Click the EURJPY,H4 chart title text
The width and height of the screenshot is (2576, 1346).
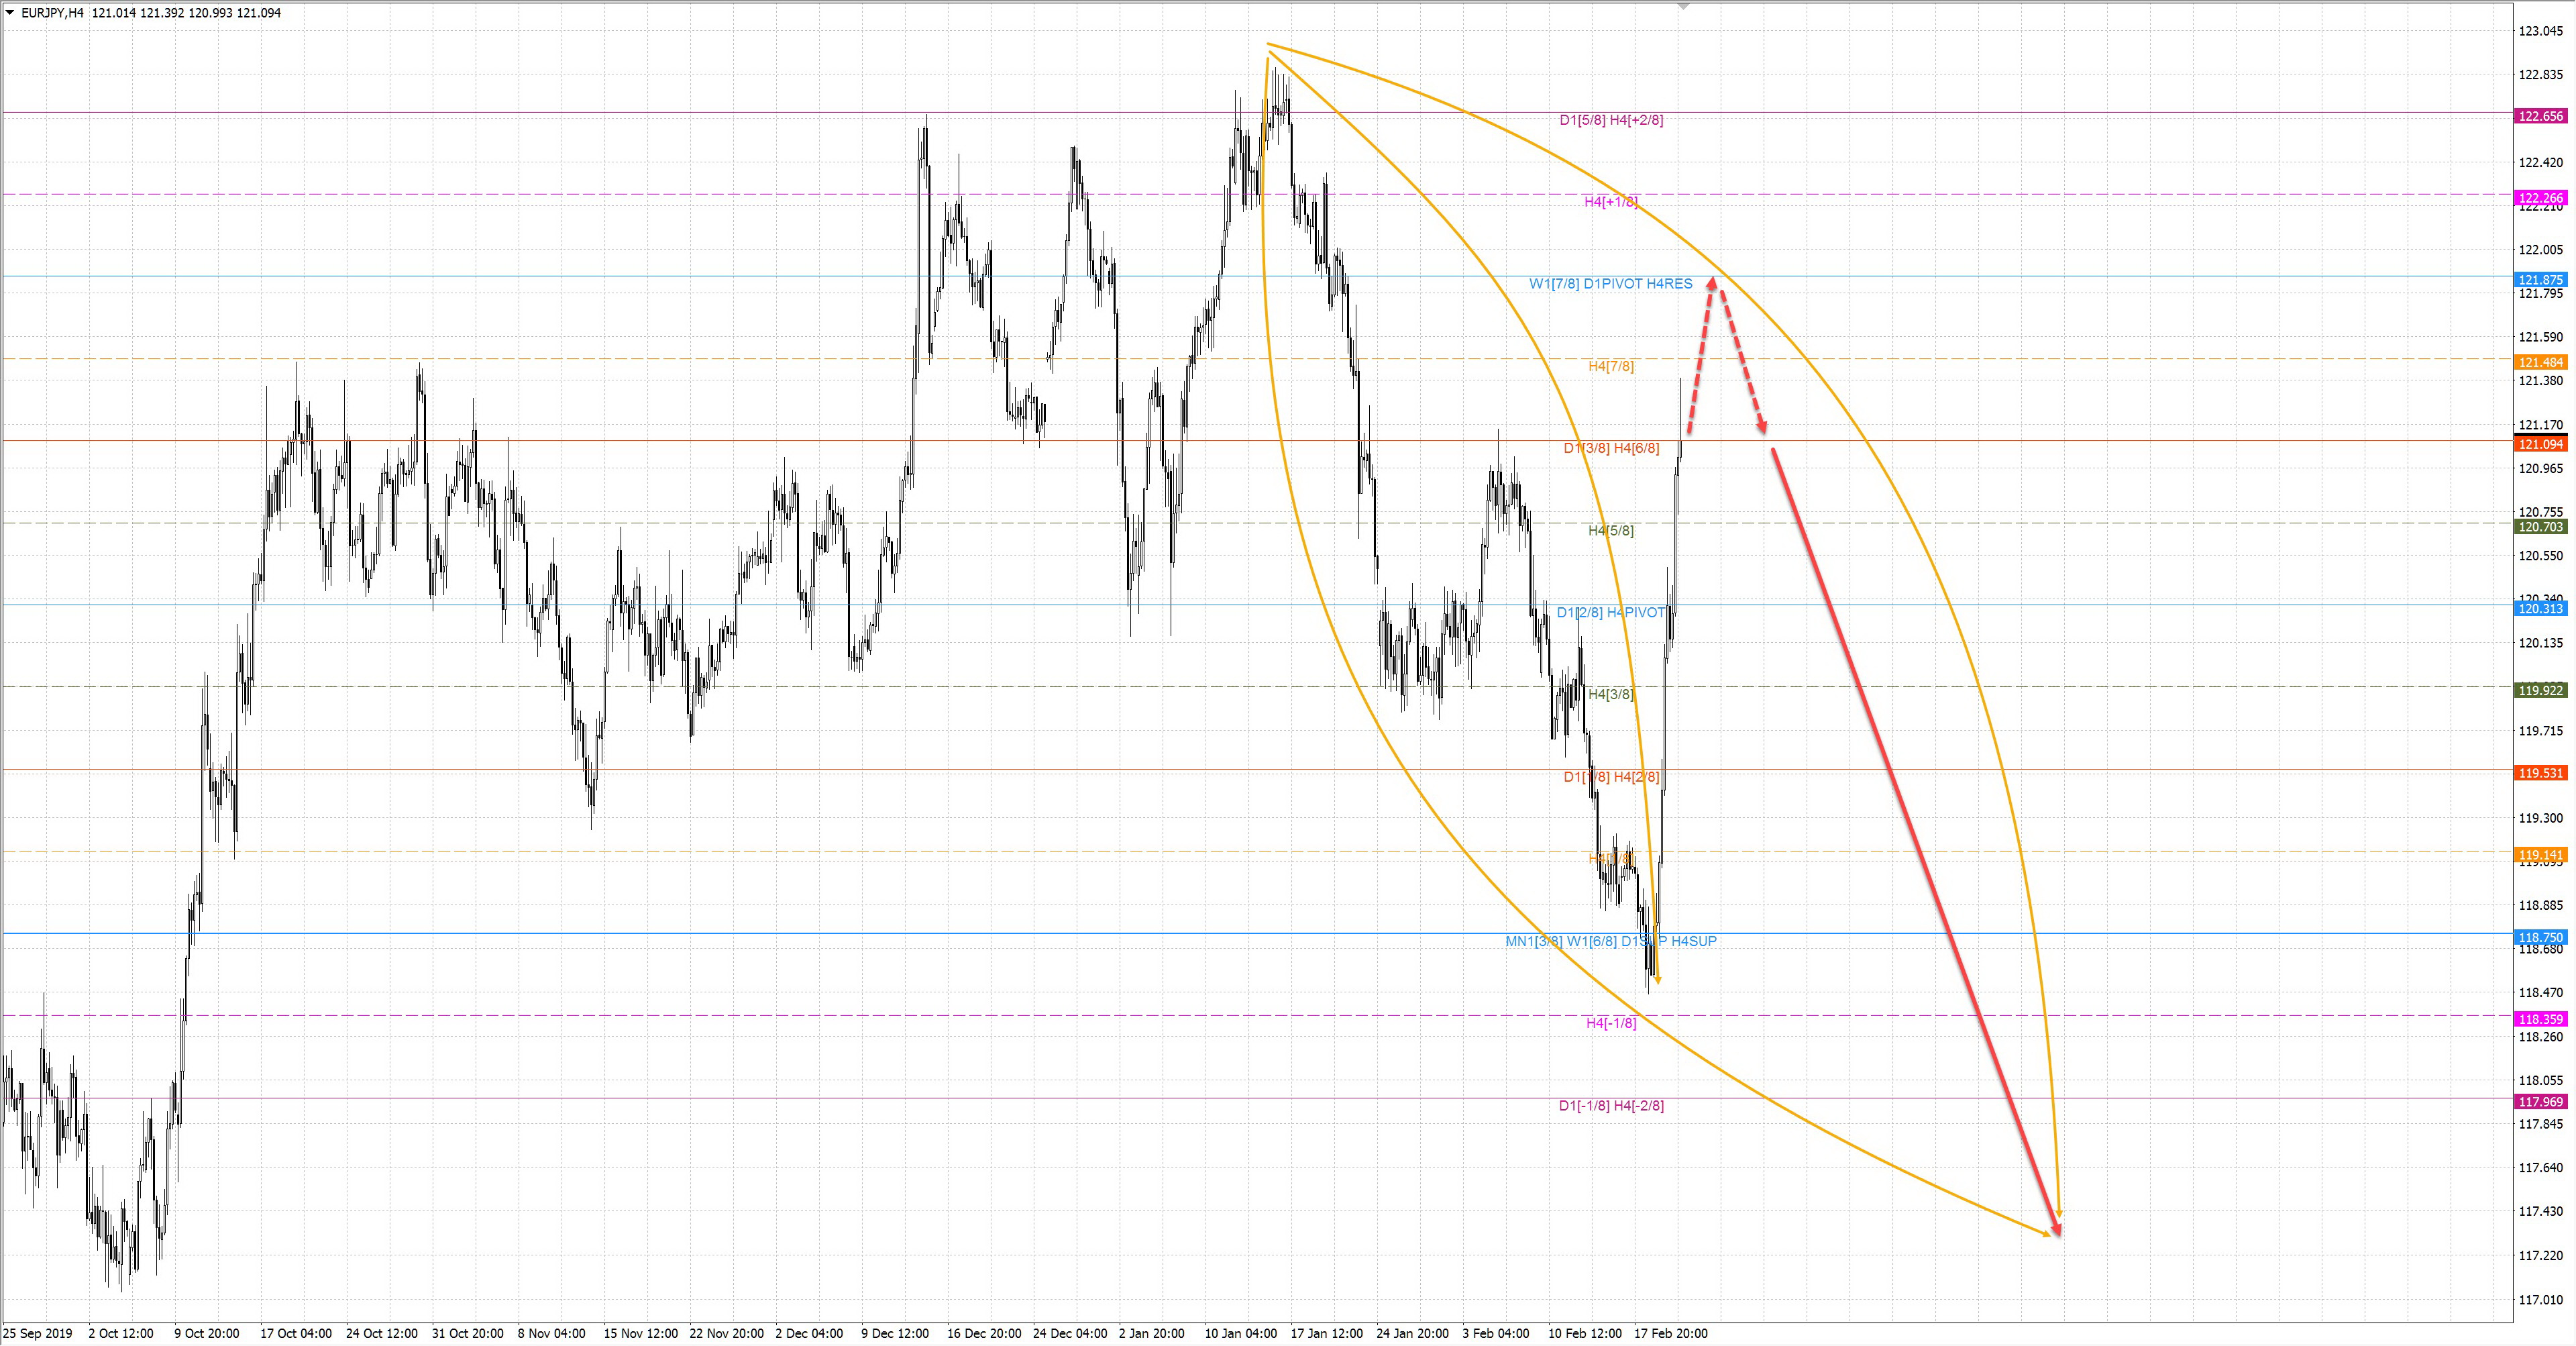(53, 13)
